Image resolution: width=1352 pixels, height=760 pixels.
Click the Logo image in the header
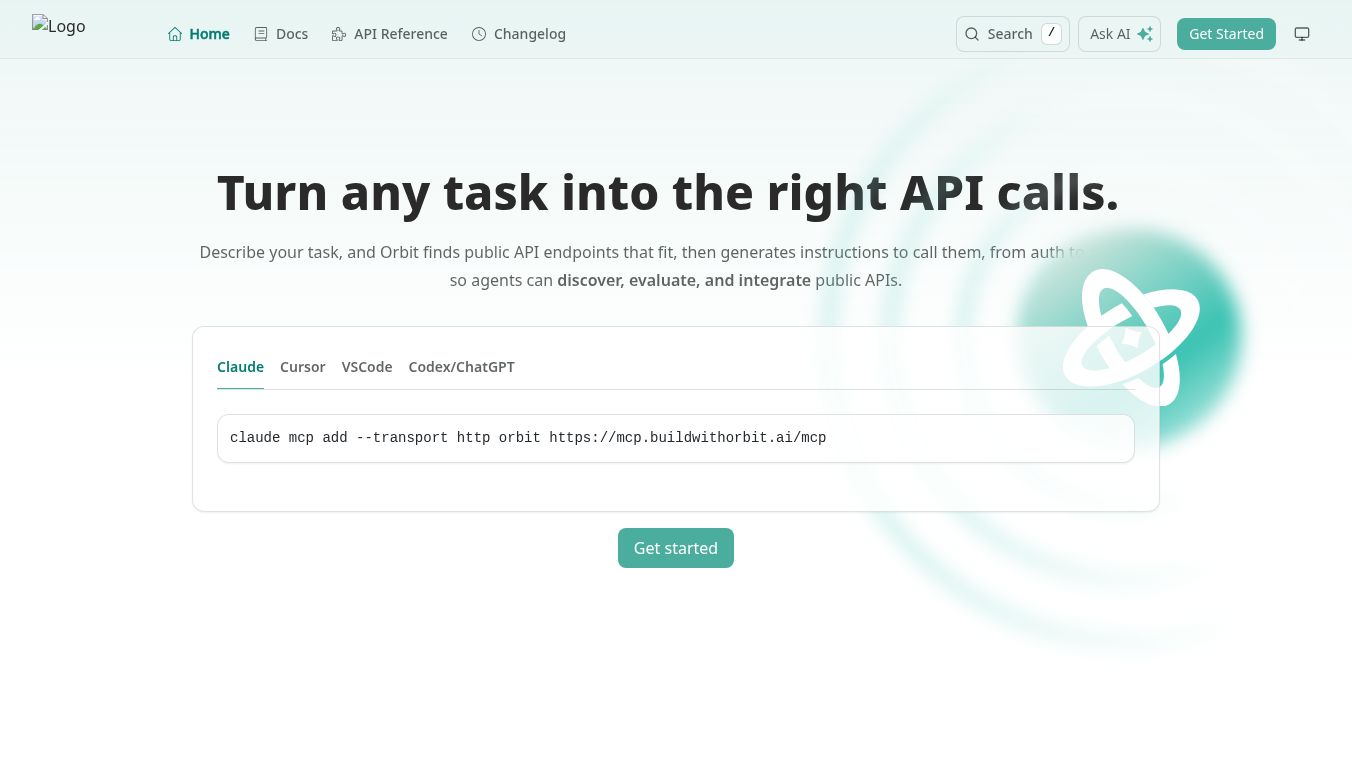pyautogui.click(x=59, y=26)
